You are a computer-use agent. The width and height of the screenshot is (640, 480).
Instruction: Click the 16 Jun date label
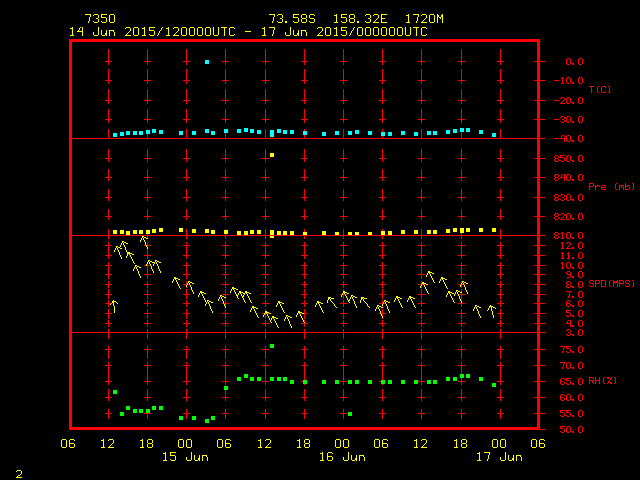click(342, 457)
